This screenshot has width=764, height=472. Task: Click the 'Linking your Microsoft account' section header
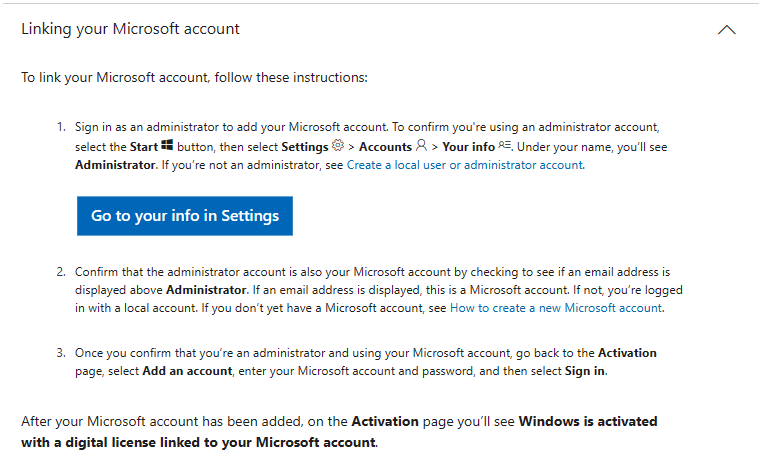131,29
